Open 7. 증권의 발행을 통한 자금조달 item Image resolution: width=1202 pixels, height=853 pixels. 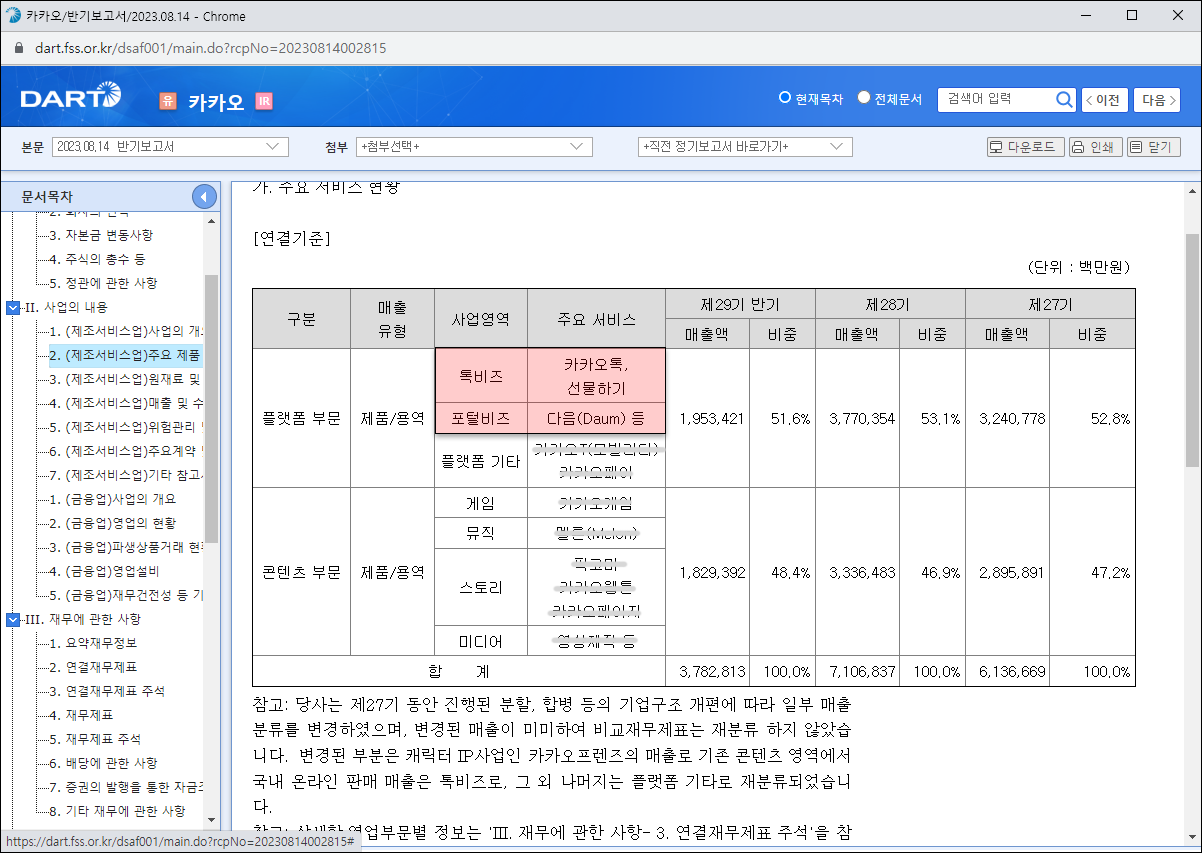point(127,787)
